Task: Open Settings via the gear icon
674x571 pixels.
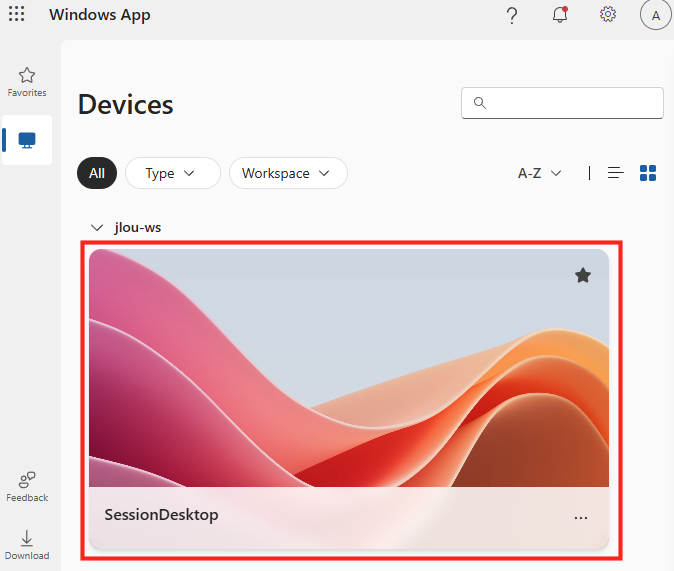Action: pyautogui.click(x=608, y=16)
